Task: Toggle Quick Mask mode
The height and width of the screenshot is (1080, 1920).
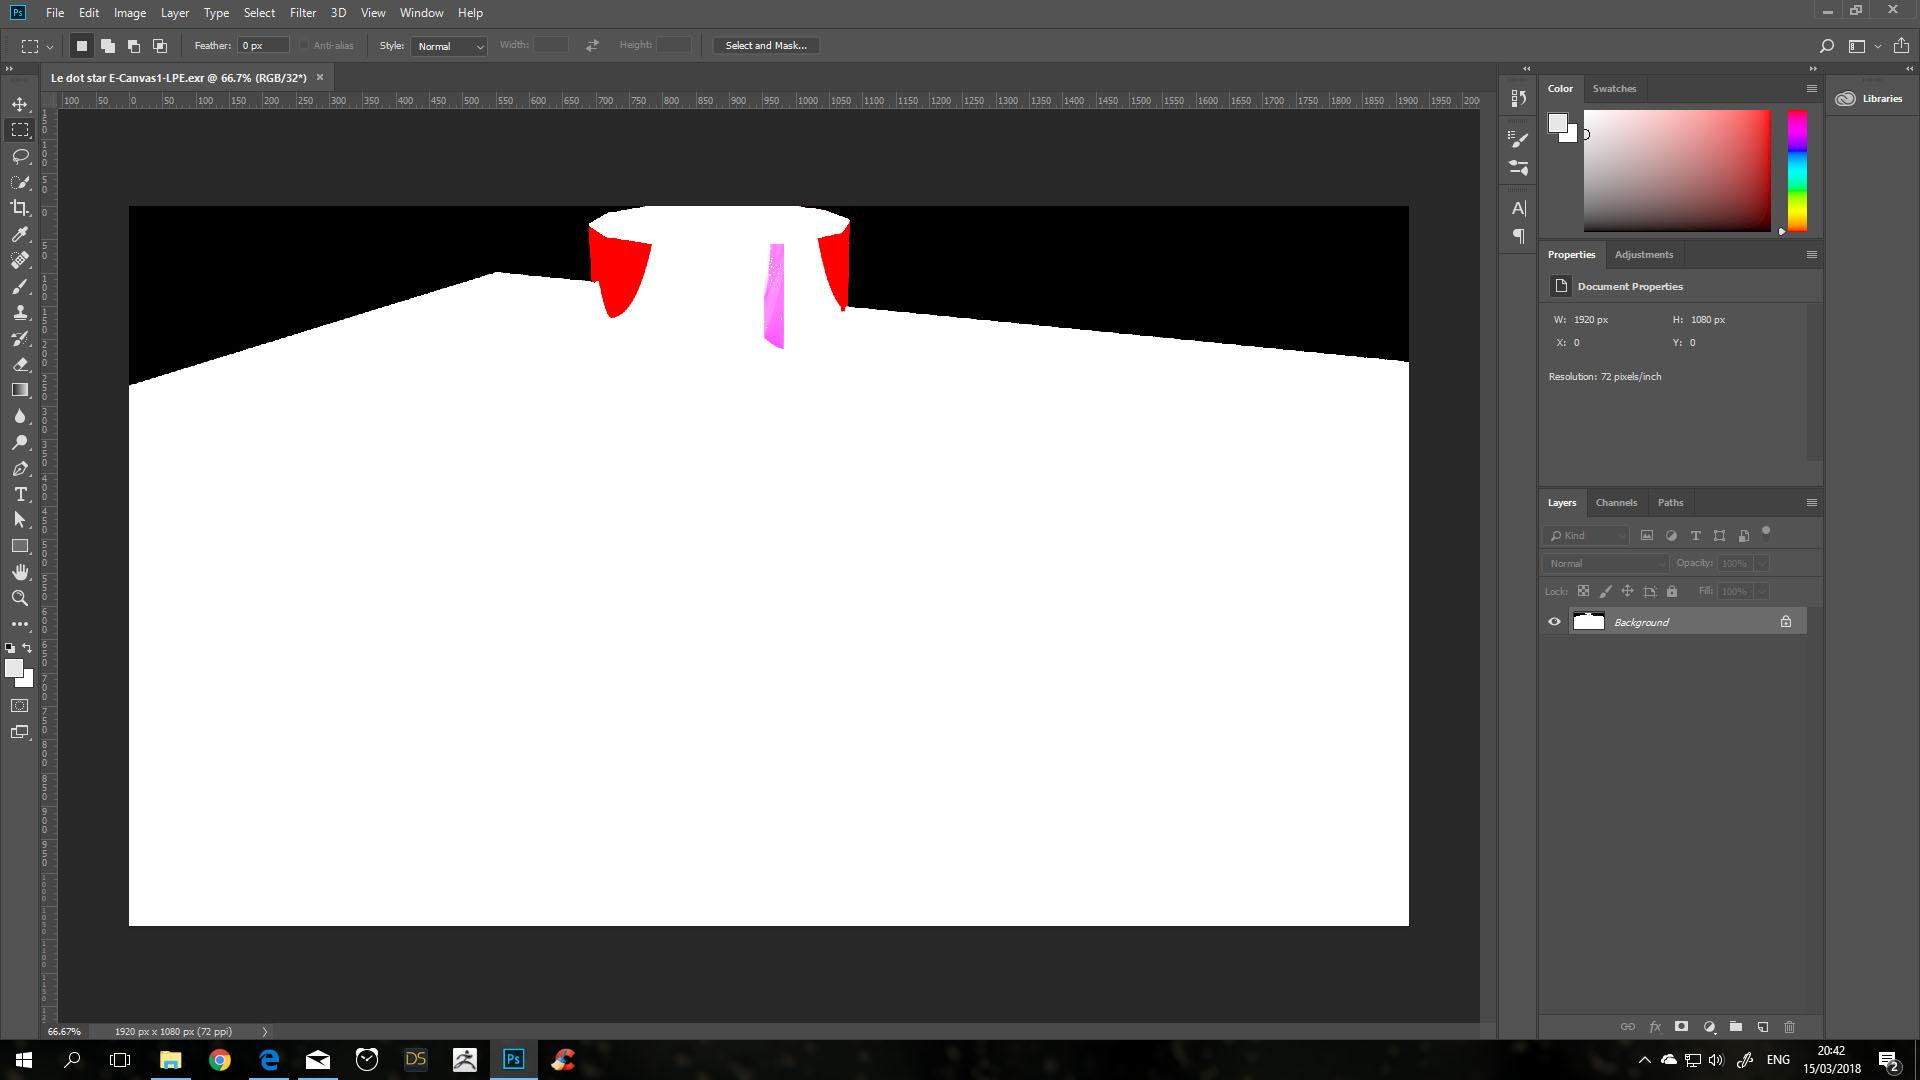Action: 20,706
